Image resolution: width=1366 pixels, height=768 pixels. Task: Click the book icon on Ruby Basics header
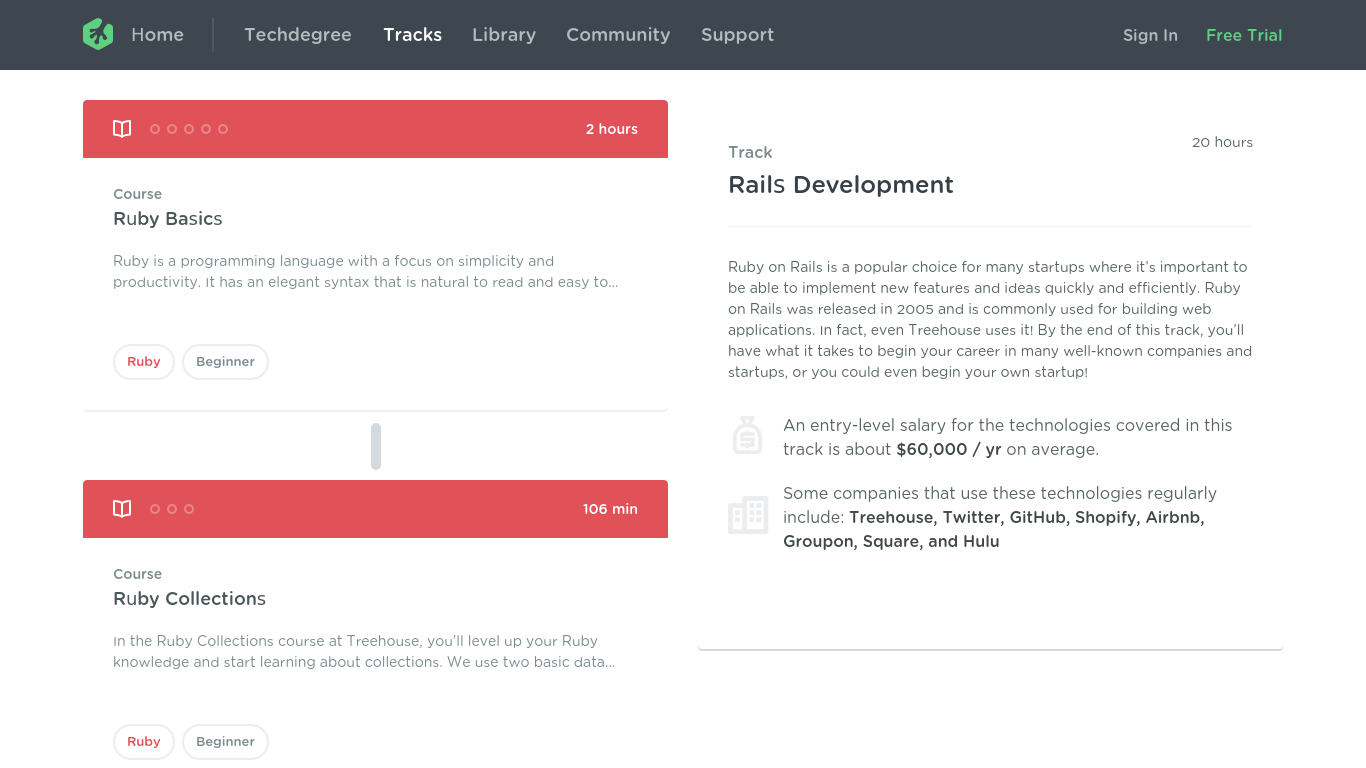122,129
